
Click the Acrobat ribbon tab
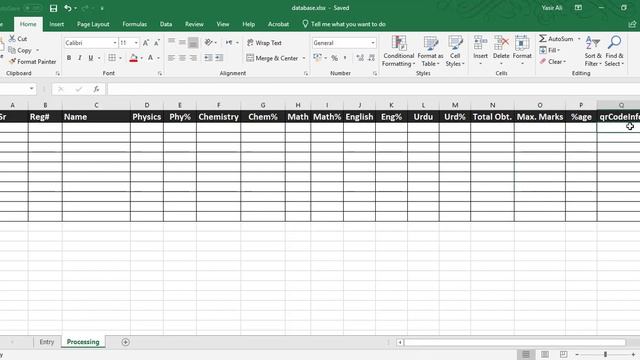click(278, 24)
